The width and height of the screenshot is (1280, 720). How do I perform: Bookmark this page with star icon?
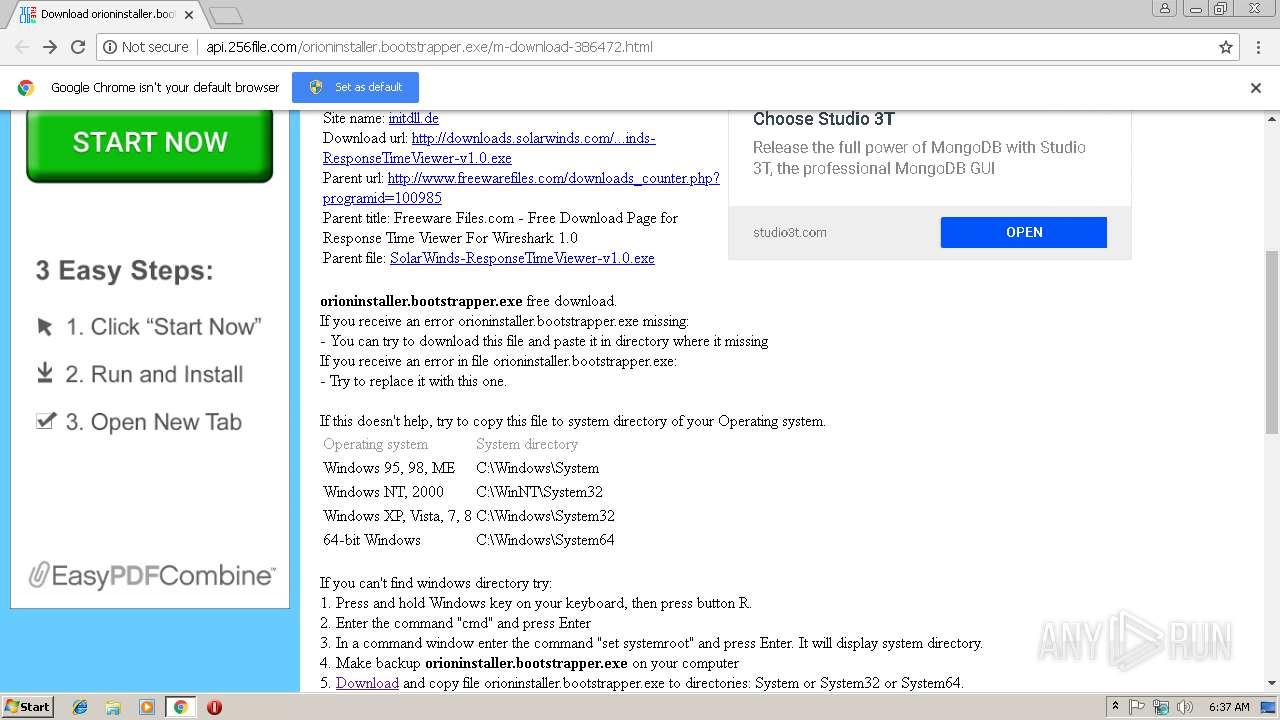(x=1226, y=47)
